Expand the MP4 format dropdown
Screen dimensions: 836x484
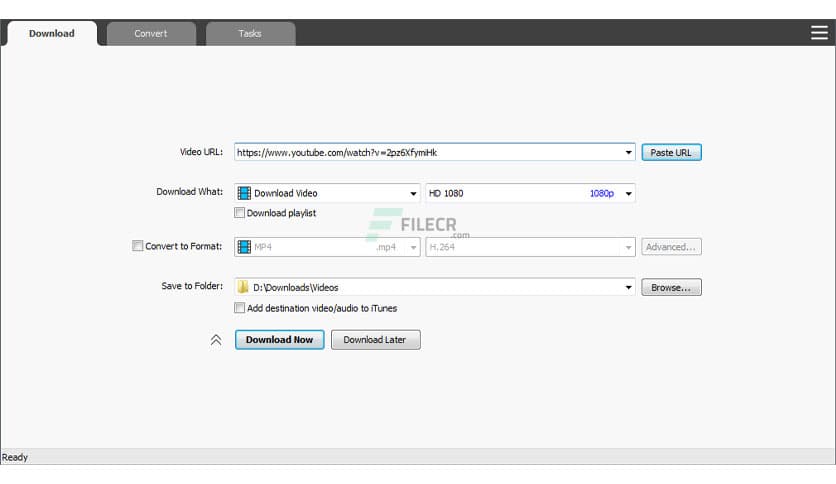pos(413,247)
